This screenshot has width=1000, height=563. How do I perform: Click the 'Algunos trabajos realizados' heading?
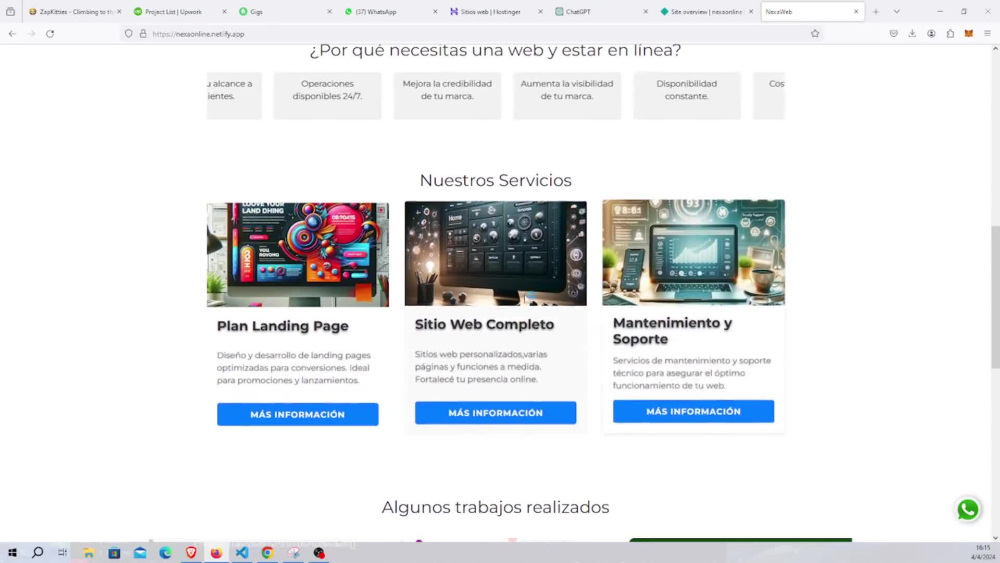pos(496,507)
